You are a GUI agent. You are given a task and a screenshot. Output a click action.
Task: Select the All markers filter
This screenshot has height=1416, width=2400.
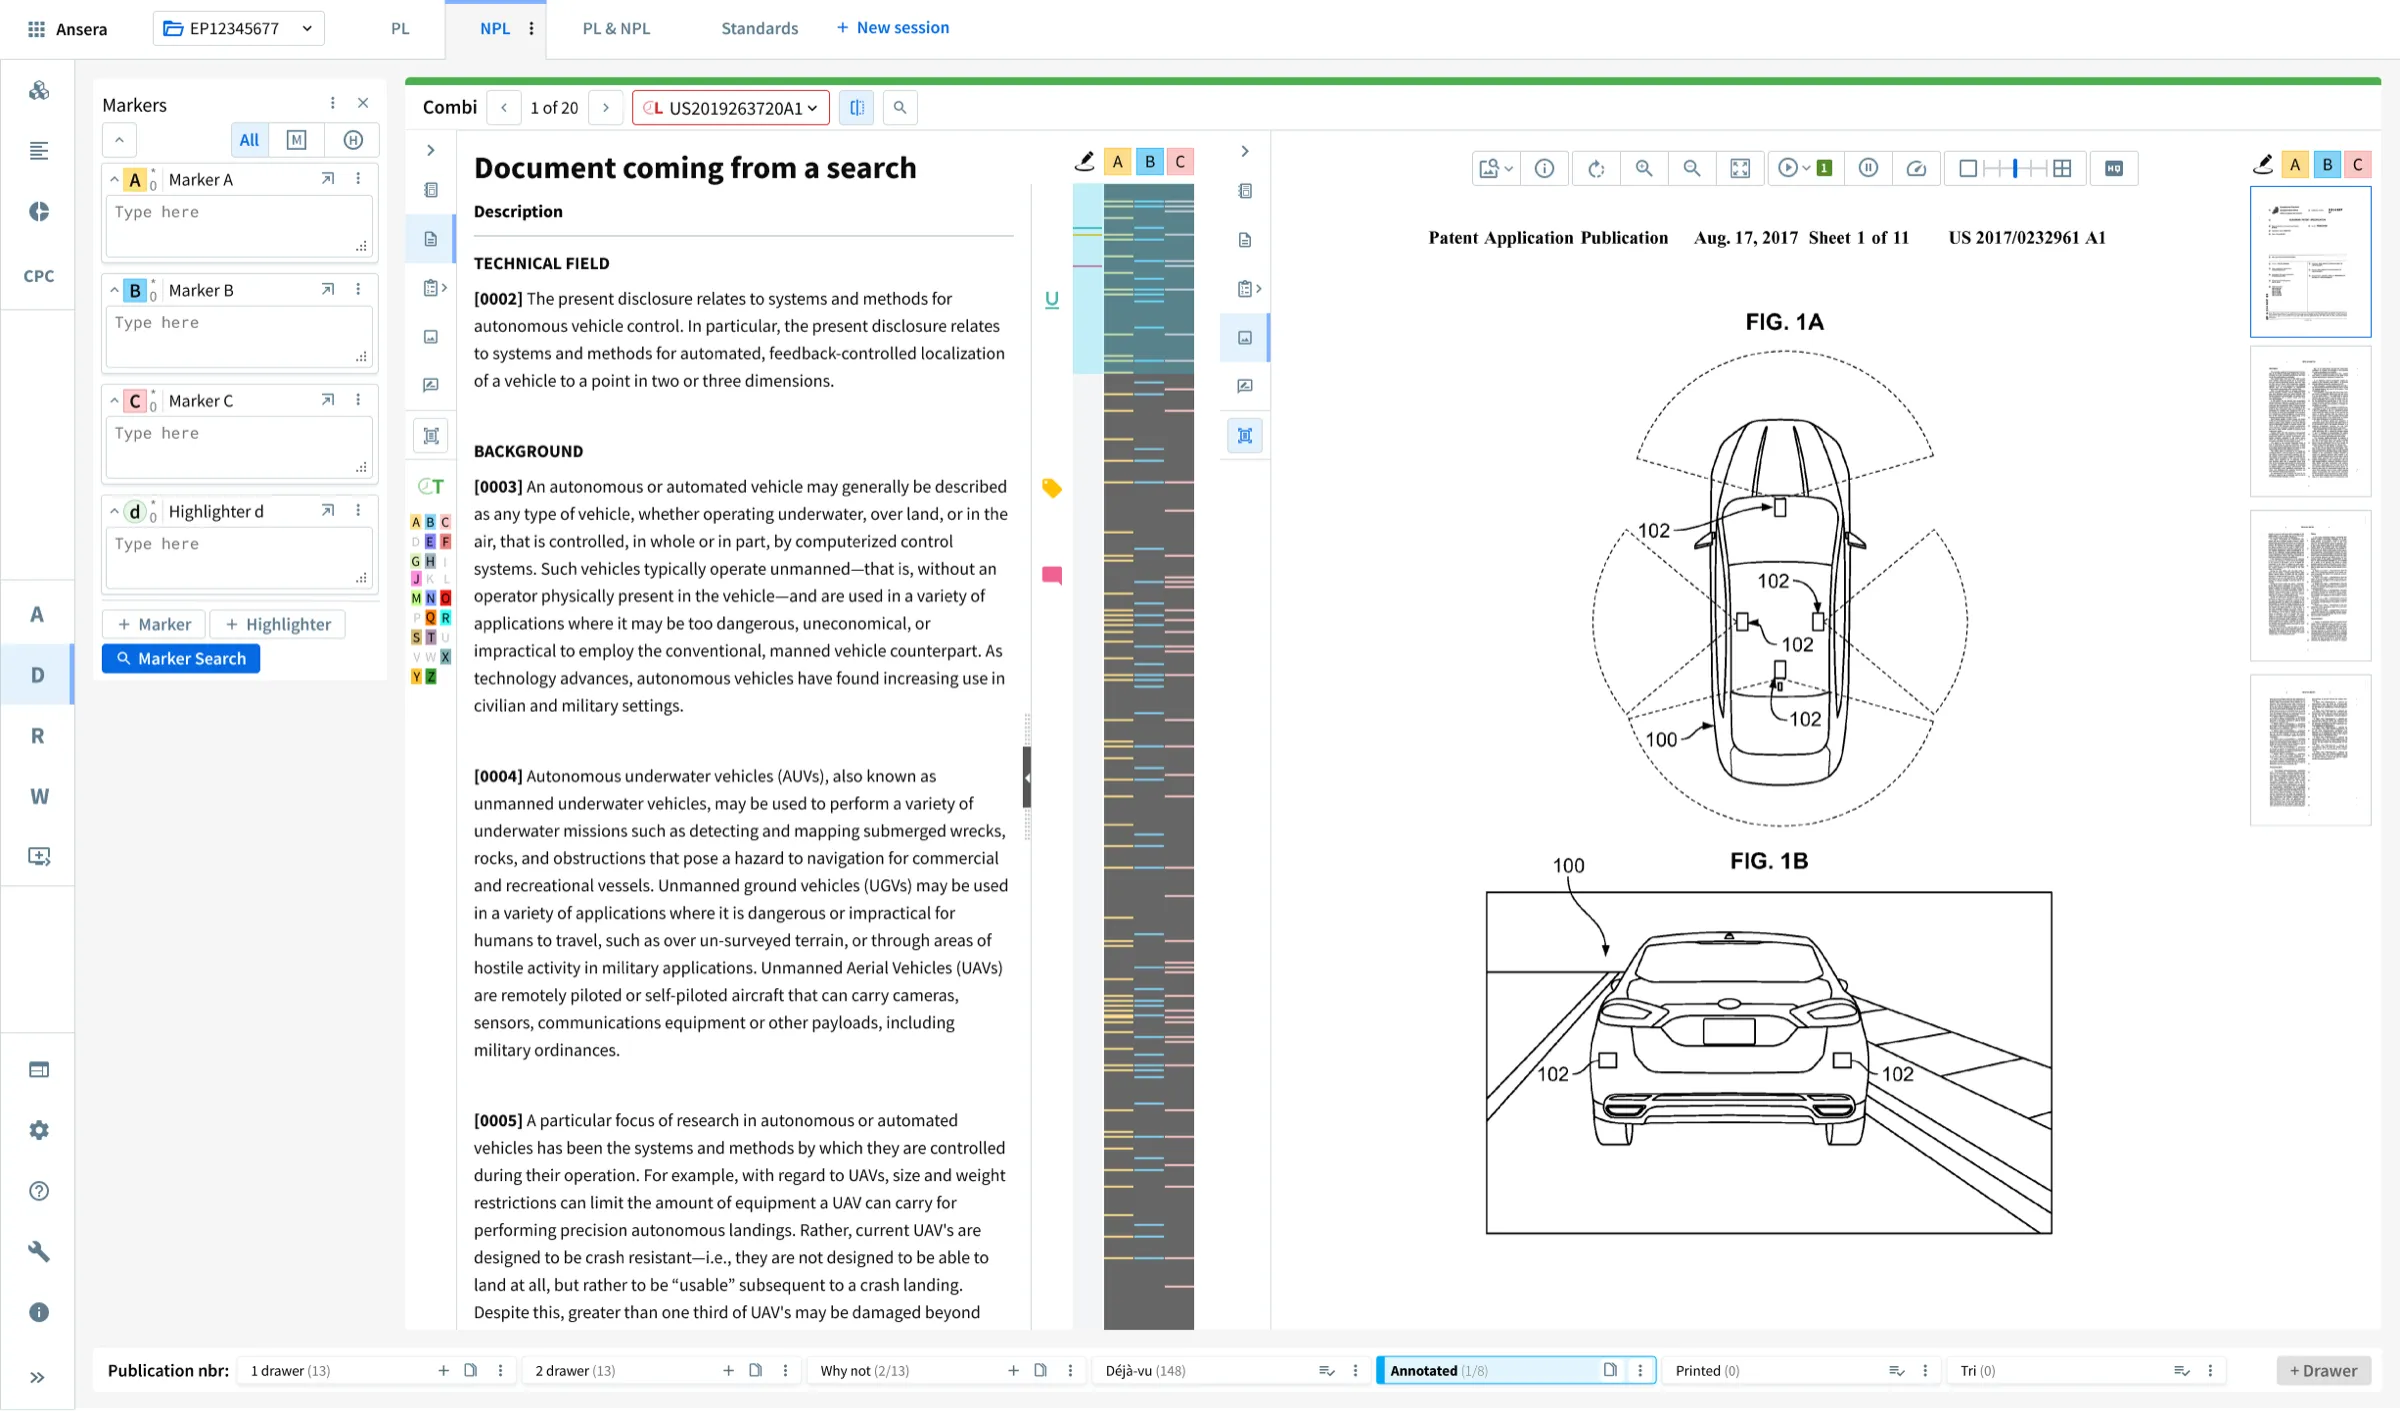[x=249, y=140]
